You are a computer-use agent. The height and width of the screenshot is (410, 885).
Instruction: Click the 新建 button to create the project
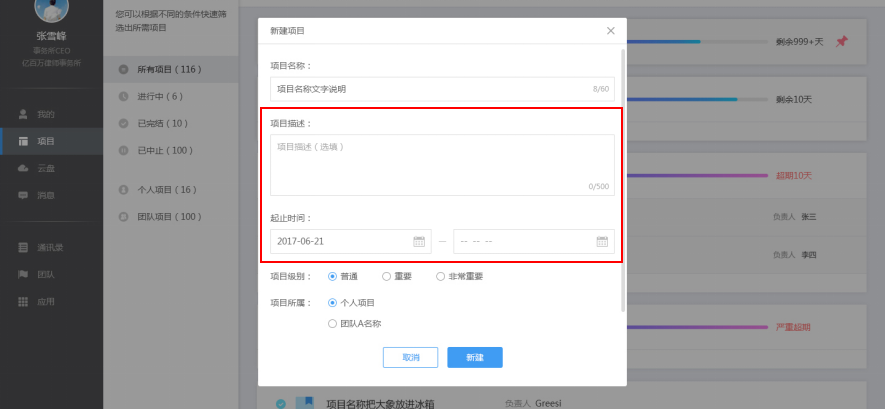click(475, 357)
